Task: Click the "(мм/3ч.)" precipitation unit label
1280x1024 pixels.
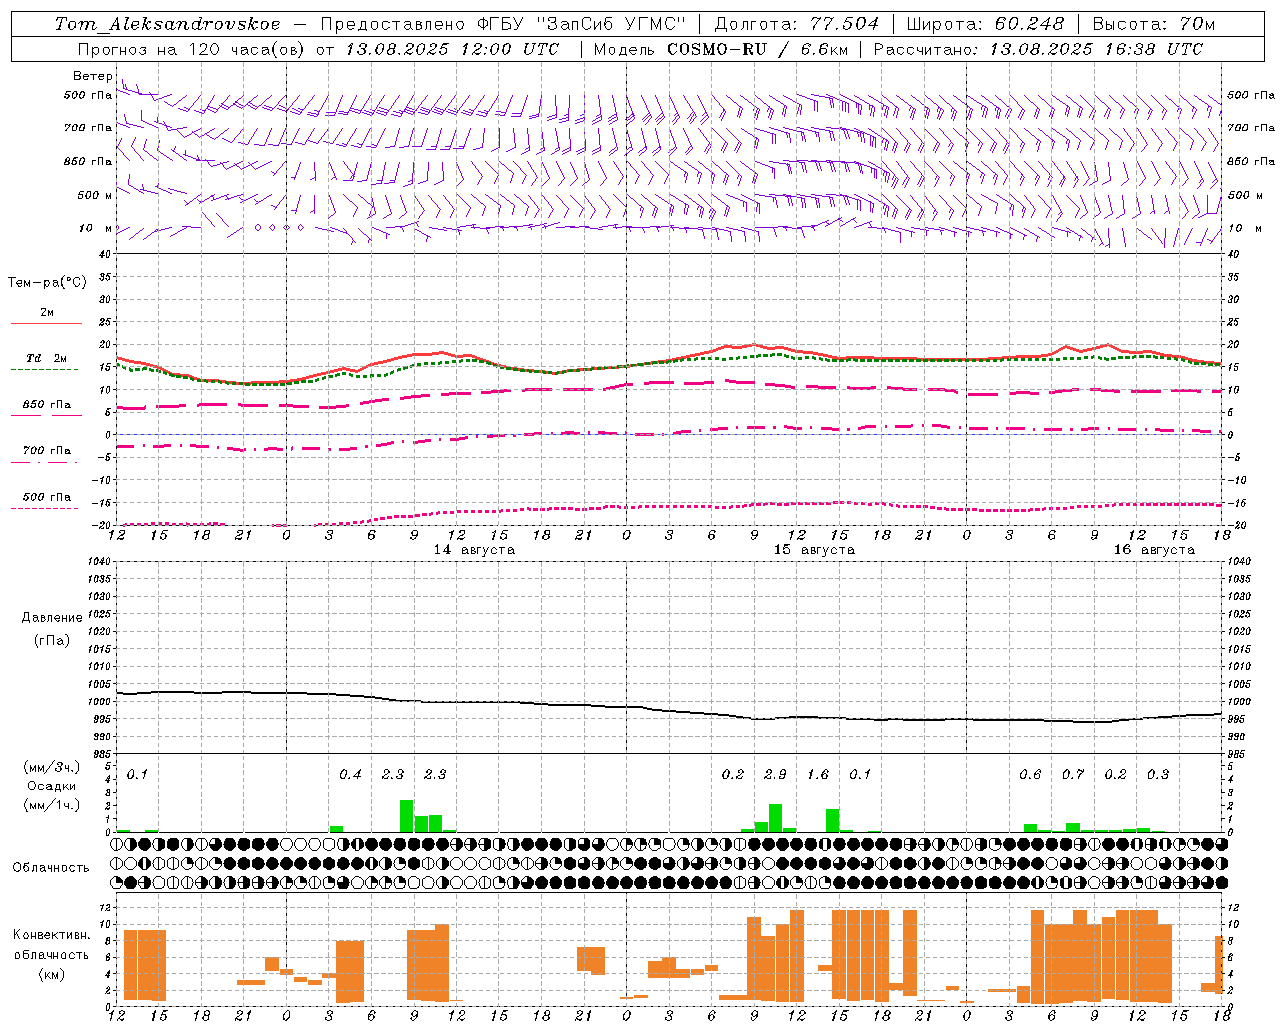Action: click(51, 767)
